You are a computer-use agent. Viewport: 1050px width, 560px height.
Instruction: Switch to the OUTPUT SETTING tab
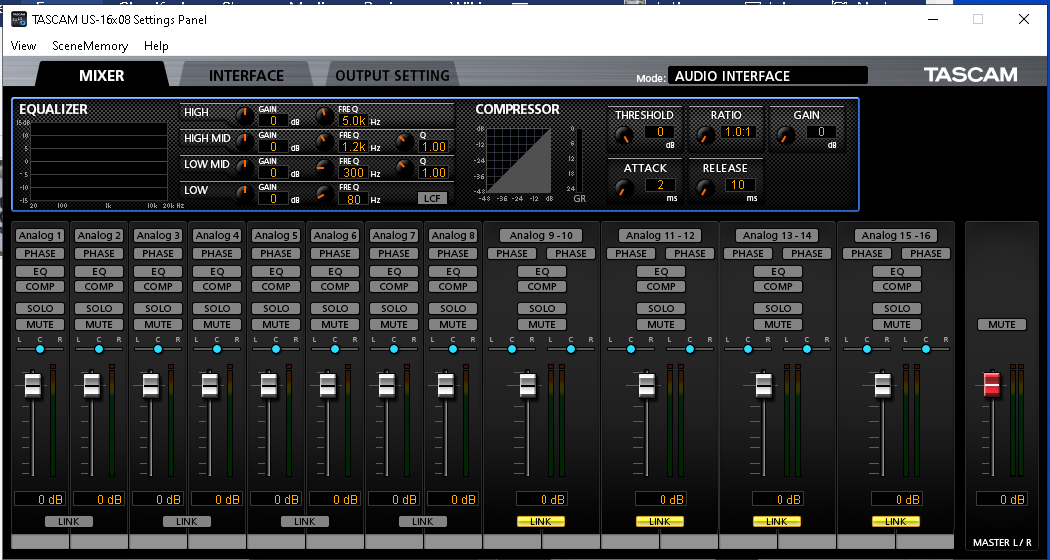click(392, 75)
